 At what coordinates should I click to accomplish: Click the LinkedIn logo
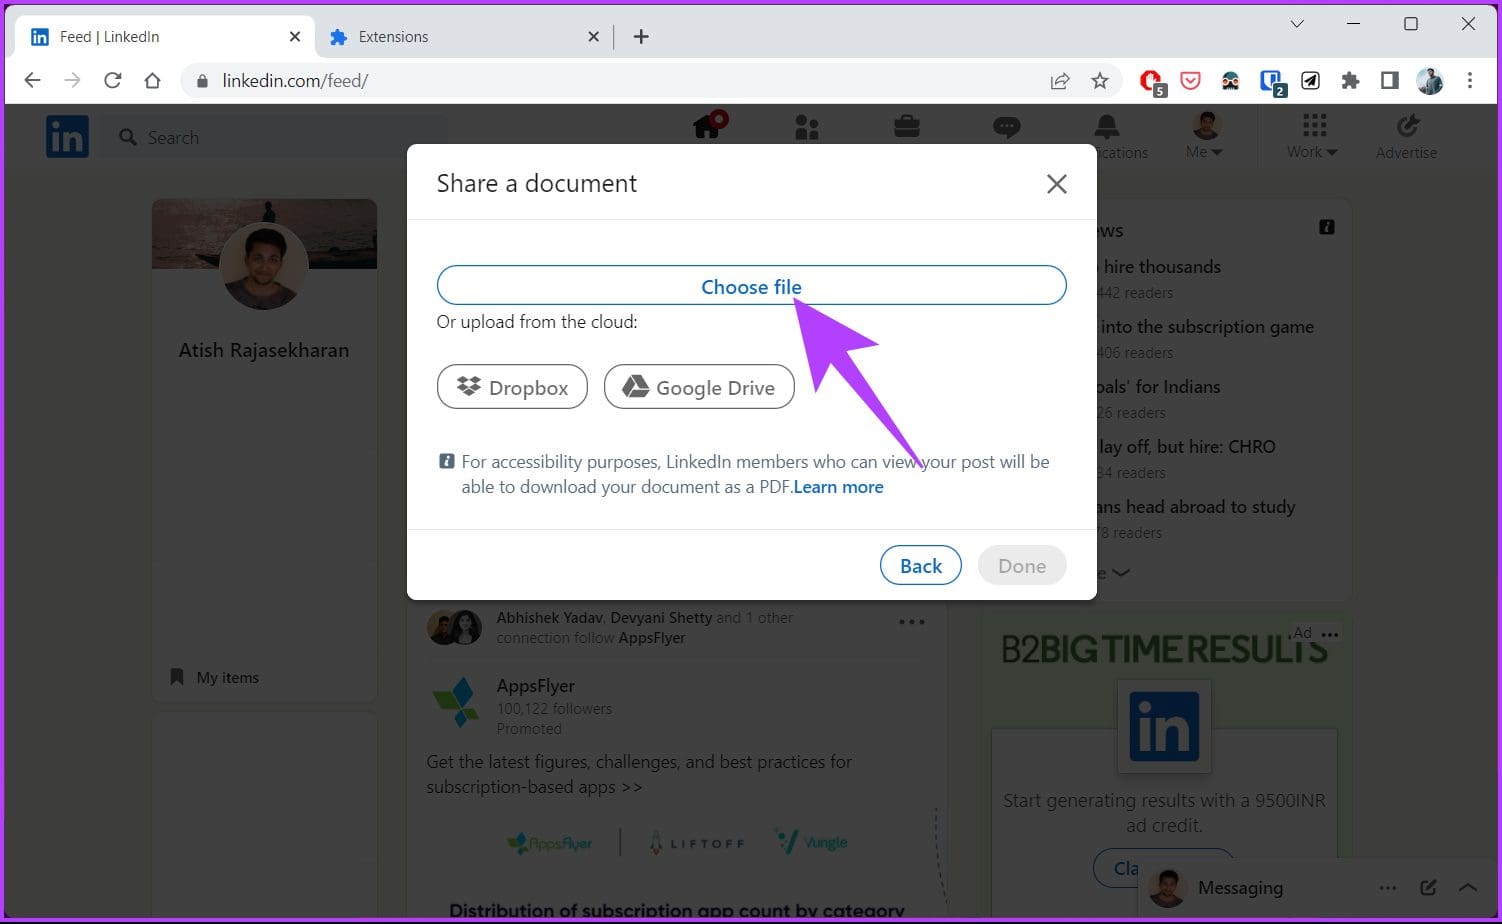67,136
